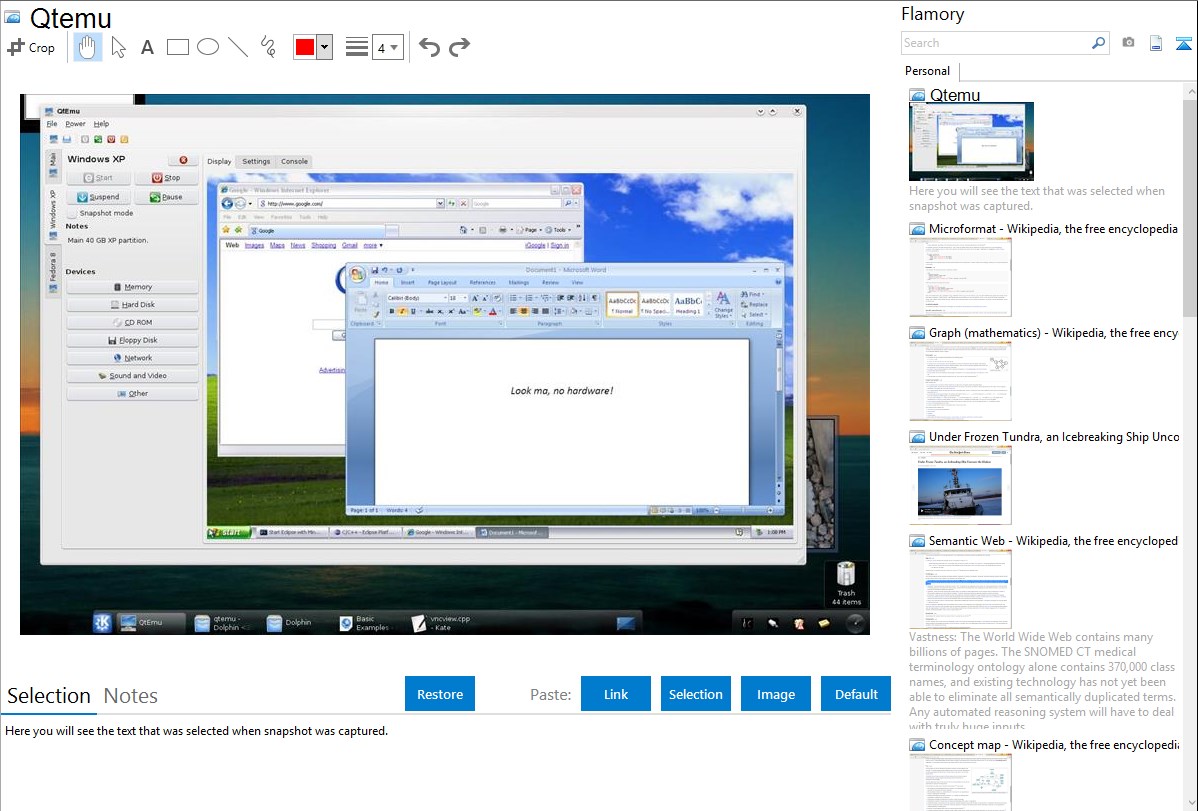Click the Windows XP Start button in VM
Viewport: 1198px width, 811px height.
[228, 533]
